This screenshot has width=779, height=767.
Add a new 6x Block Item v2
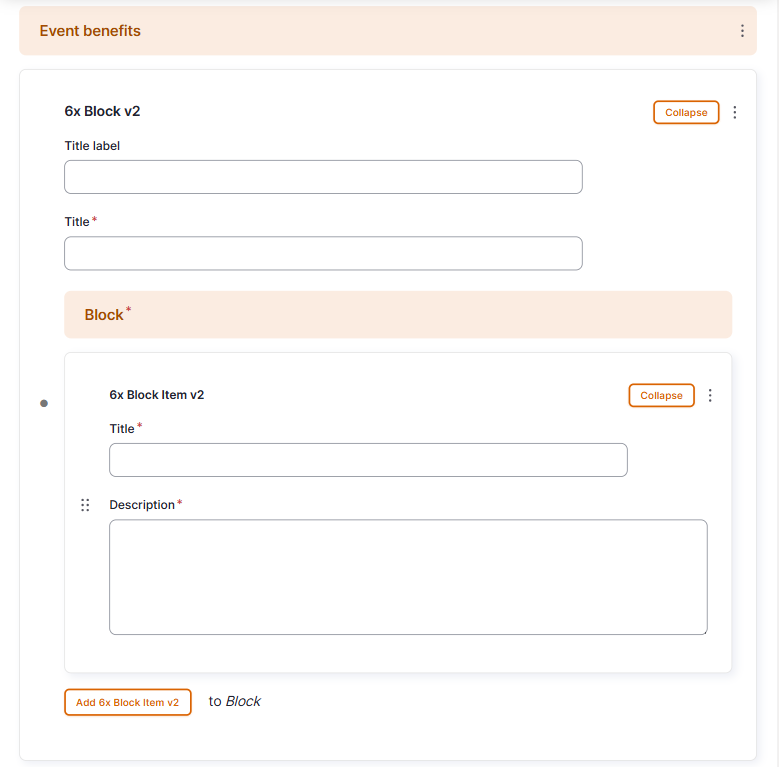[x=128, y=702]
